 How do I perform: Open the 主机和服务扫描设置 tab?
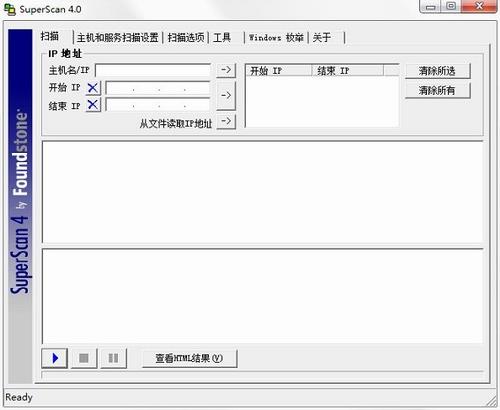pos(117,38)
